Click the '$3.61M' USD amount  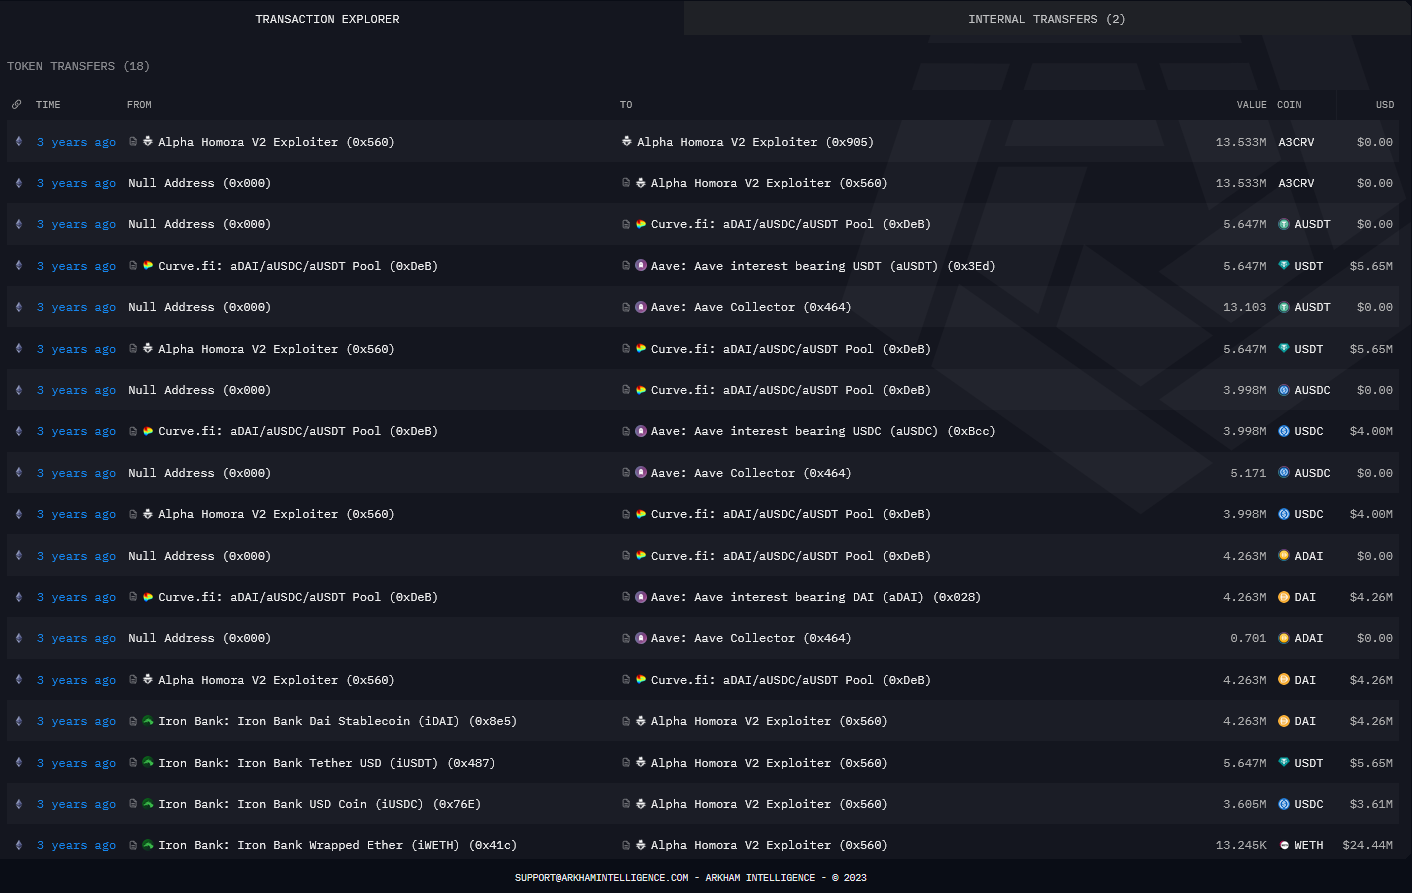click(x=1371, y=804)
